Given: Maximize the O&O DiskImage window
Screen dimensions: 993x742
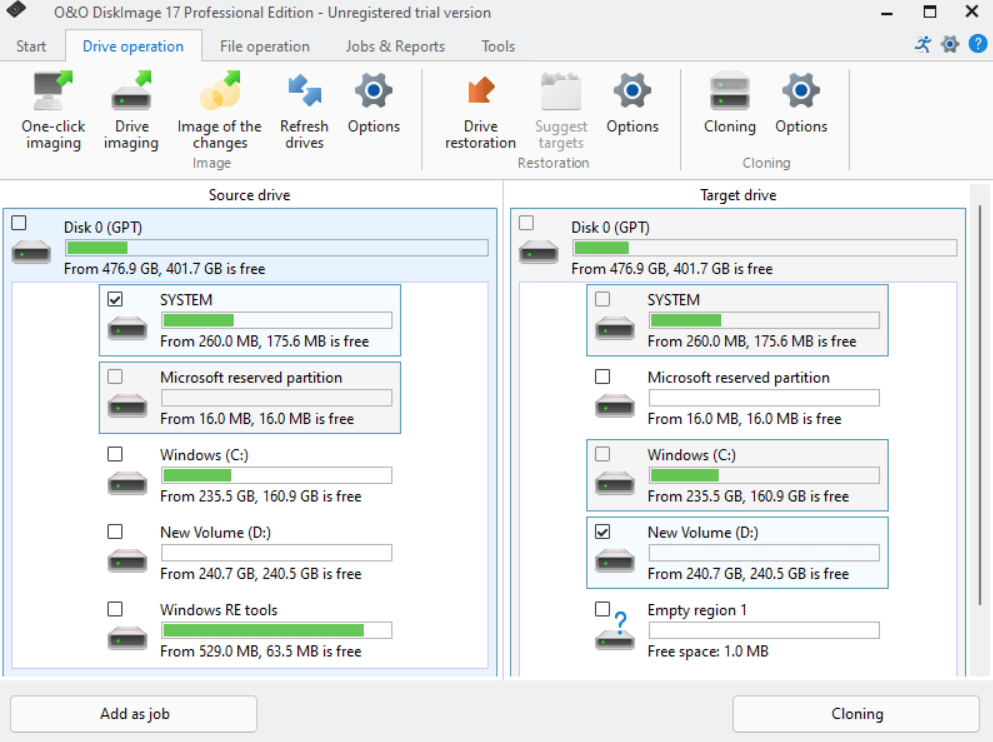Looking at the screenshot, I should (x=930, y=12).
